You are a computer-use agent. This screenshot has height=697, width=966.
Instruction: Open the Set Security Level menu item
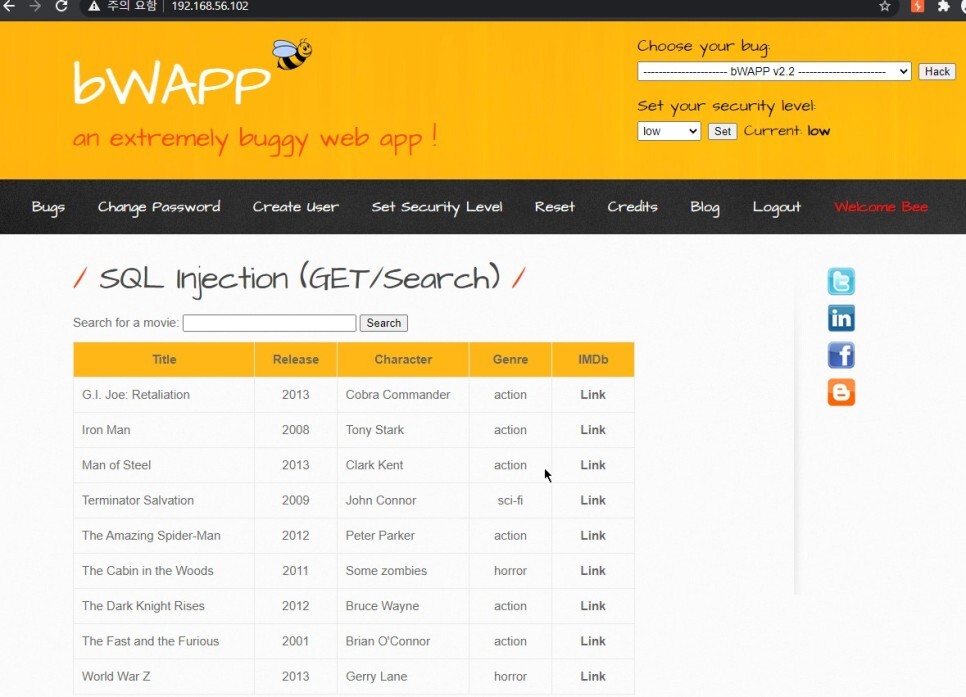[x=437, y=207]
